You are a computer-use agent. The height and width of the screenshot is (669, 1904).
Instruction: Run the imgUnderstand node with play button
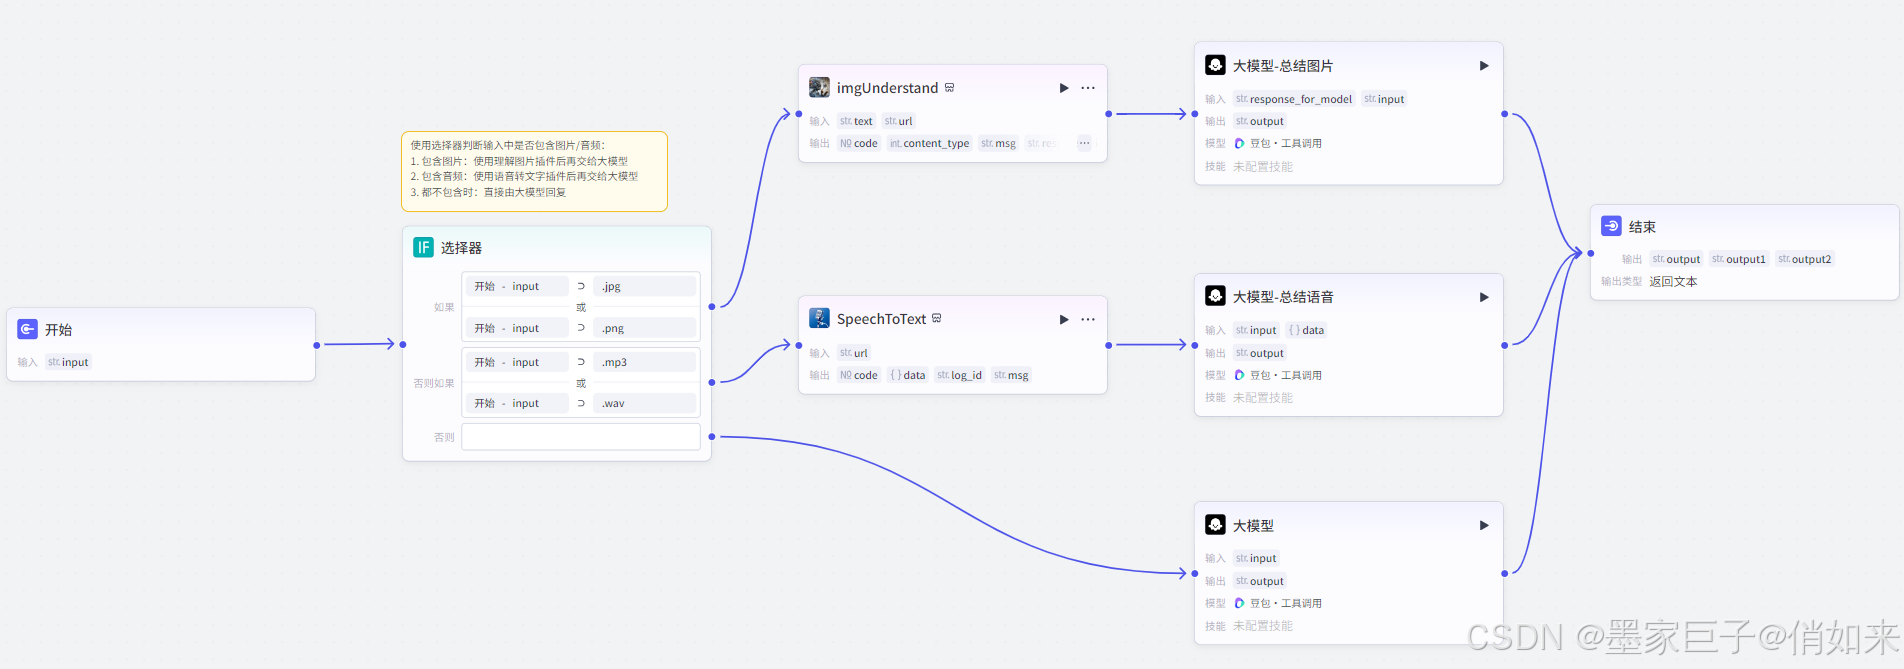1064,88
